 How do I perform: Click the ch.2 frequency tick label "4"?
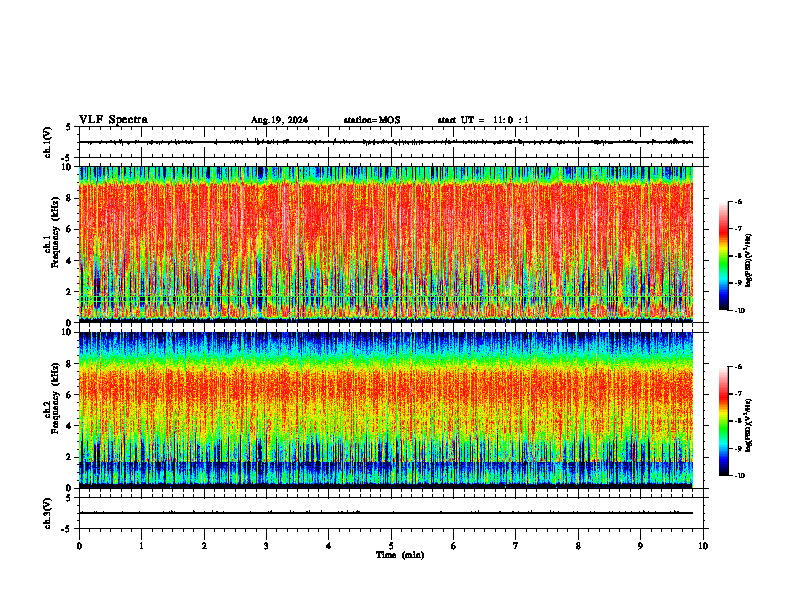[x=70, y=426]
